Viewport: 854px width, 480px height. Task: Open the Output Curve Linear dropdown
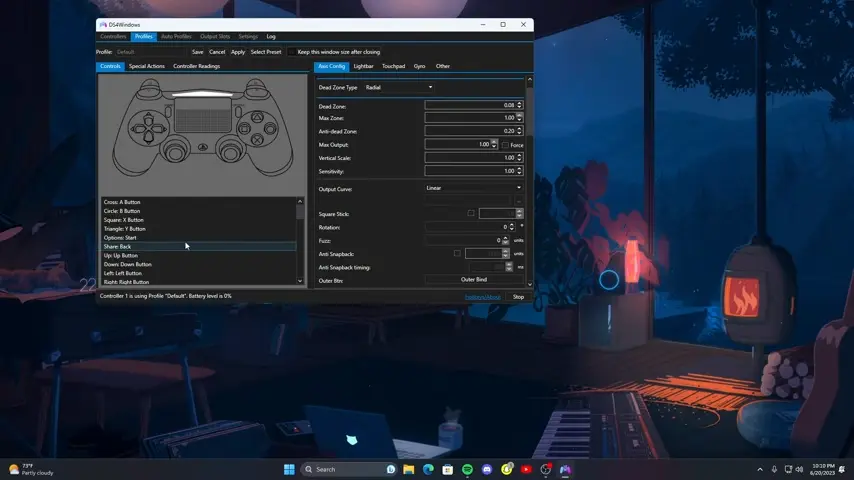[473, 188]
